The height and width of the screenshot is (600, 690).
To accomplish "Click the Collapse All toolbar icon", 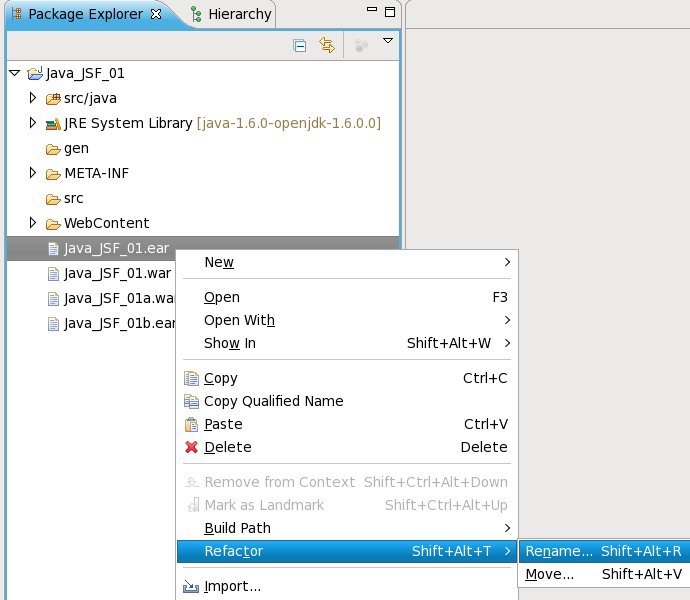I will point(299,45).
